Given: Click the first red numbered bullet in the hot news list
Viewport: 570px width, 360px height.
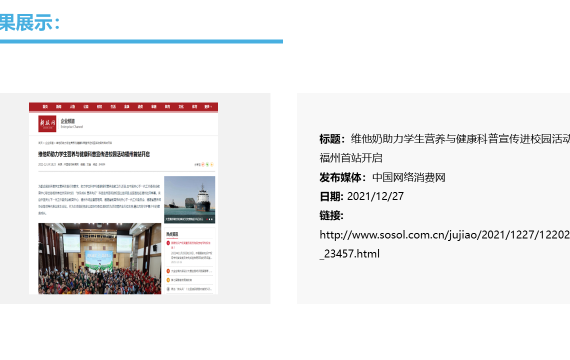Looking at the screenshot, I should pyautogui.click(x=168, y=243).
